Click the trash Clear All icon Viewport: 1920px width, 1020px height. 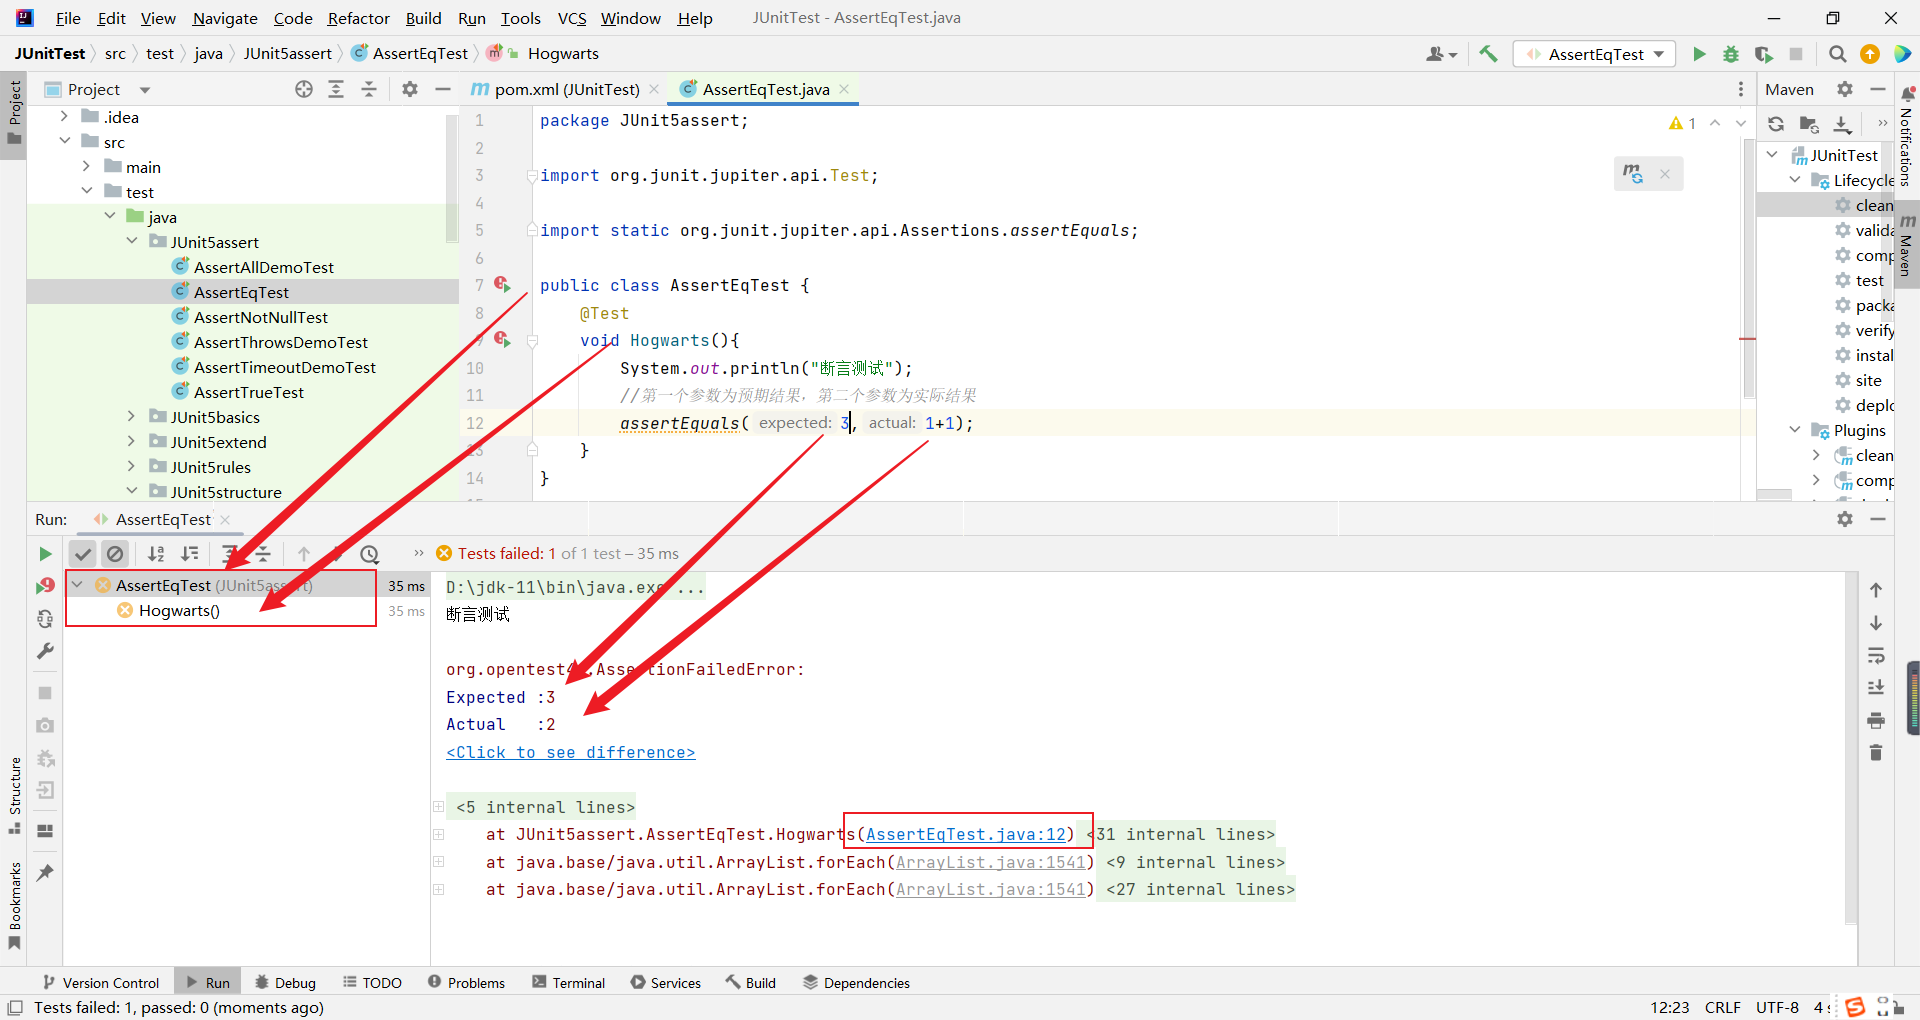click(1876, 752)
